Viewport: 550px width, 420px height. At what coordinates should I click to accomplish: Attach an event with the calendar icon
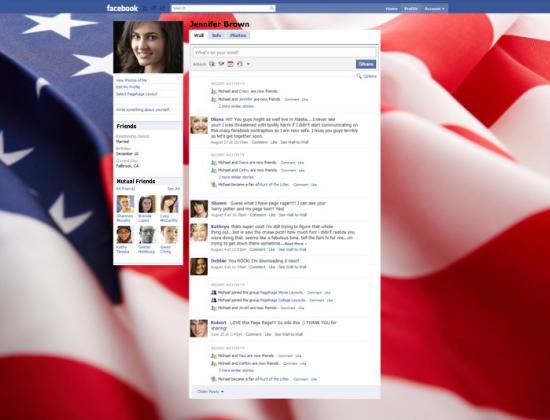tap(230, 64)
